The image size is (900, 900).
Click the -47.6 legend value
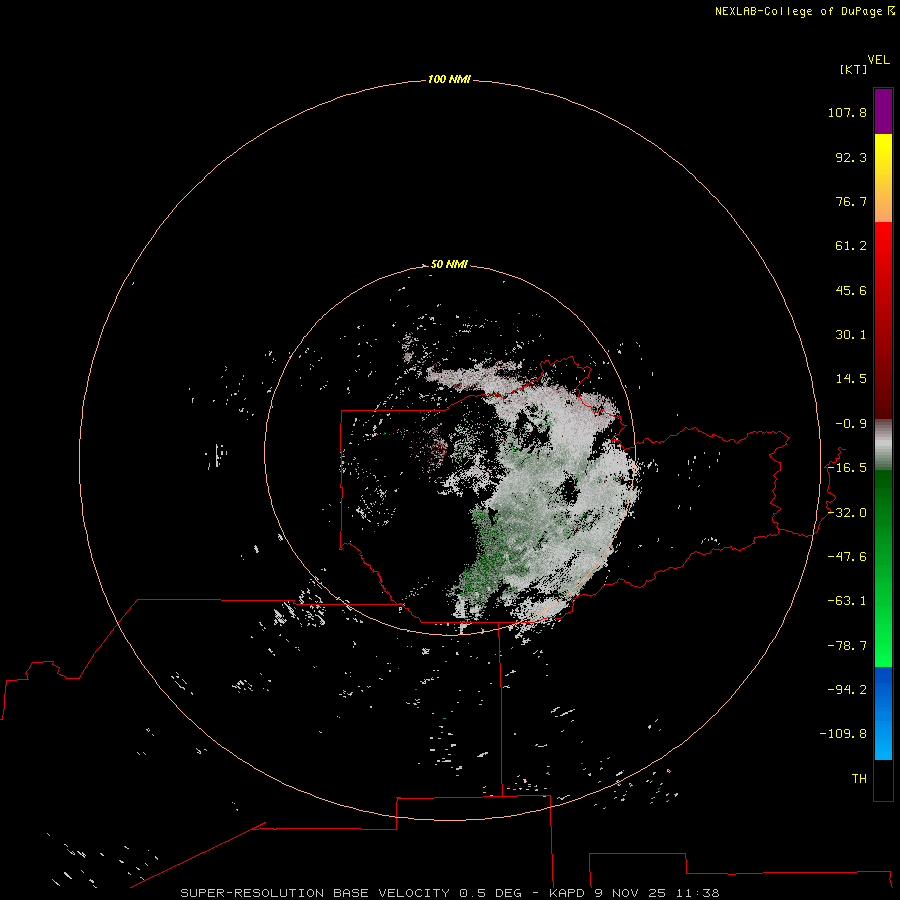pos(847,557)
